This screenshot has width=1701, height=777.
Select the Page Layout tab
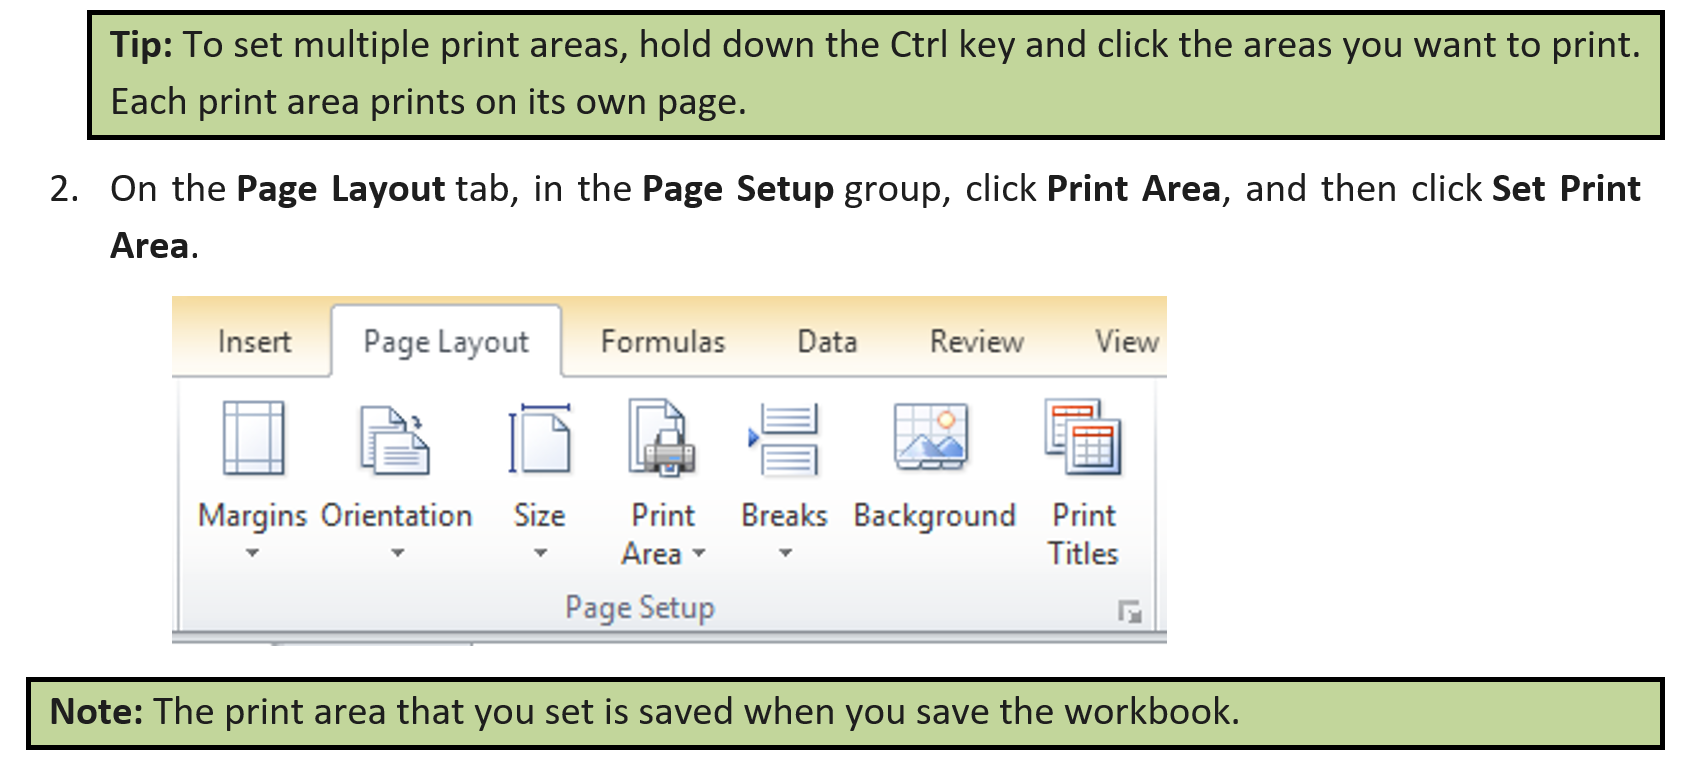click(446, 342)
